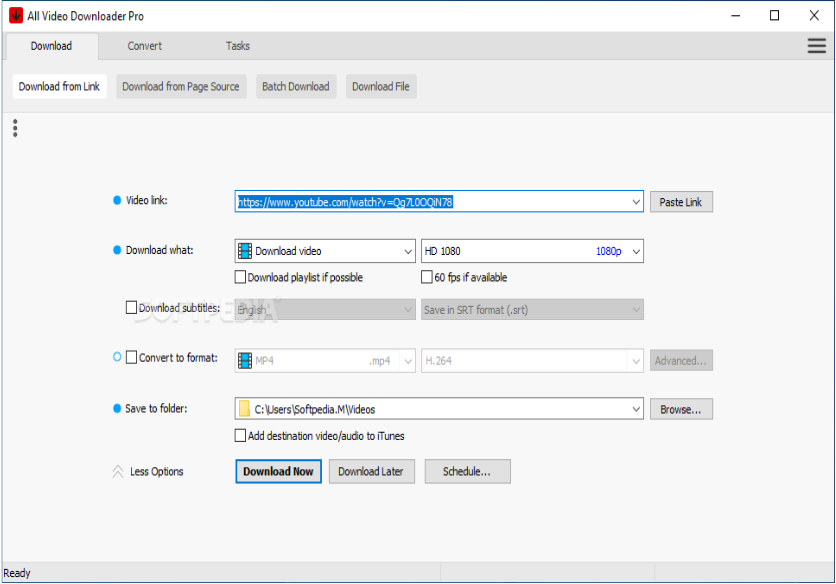Enable Download playlist if possible
This screenshot has width=836, height=584.
click(x=240, y=277)
